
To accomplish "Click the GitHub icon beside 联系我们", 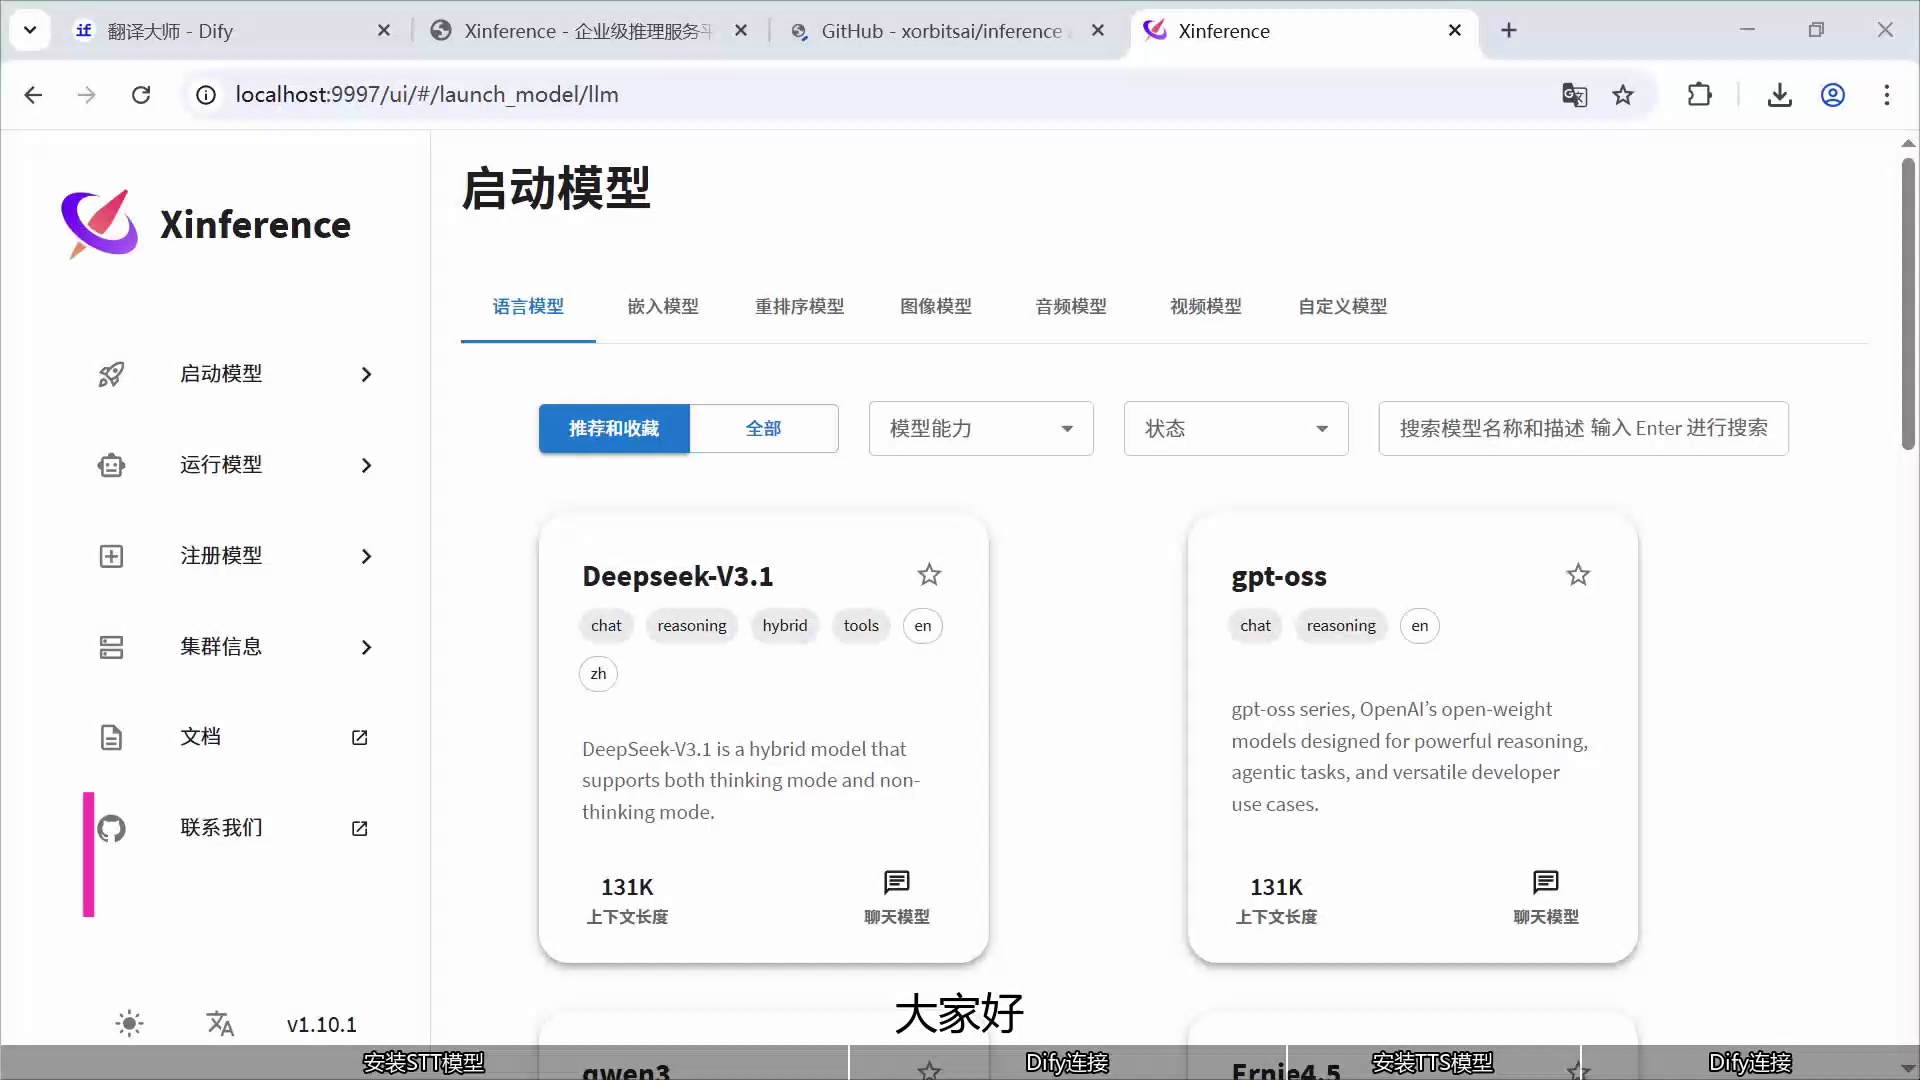I will tap(111, 828).
